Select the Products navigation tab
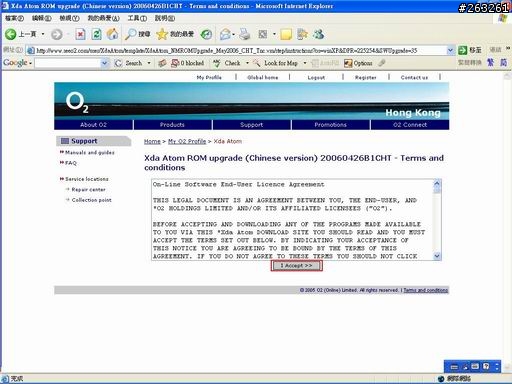The height and width of the screenshot is (384, 512). 172,125
